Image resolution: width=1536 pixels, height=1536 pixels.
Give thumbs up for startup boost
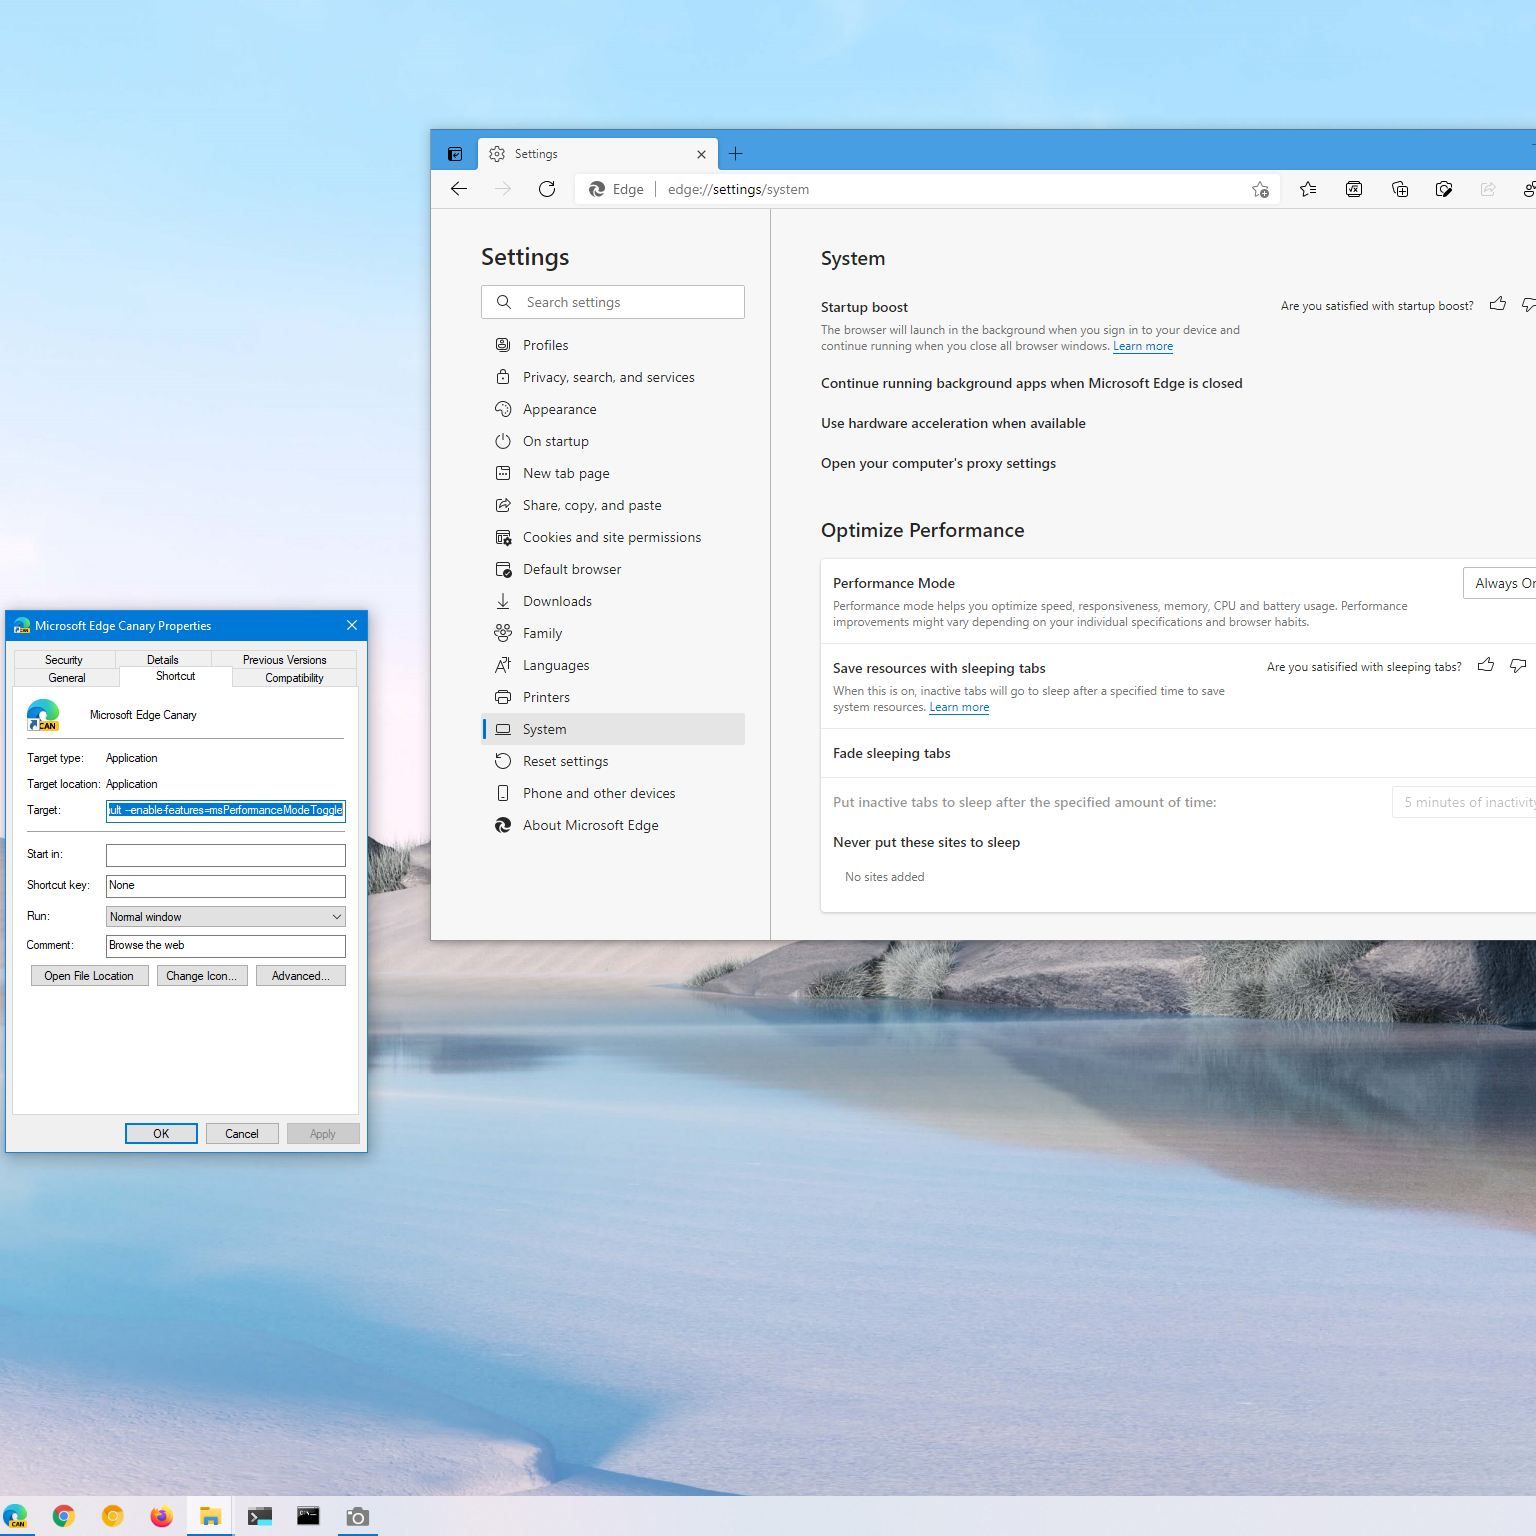click(x=1497, y=305)
